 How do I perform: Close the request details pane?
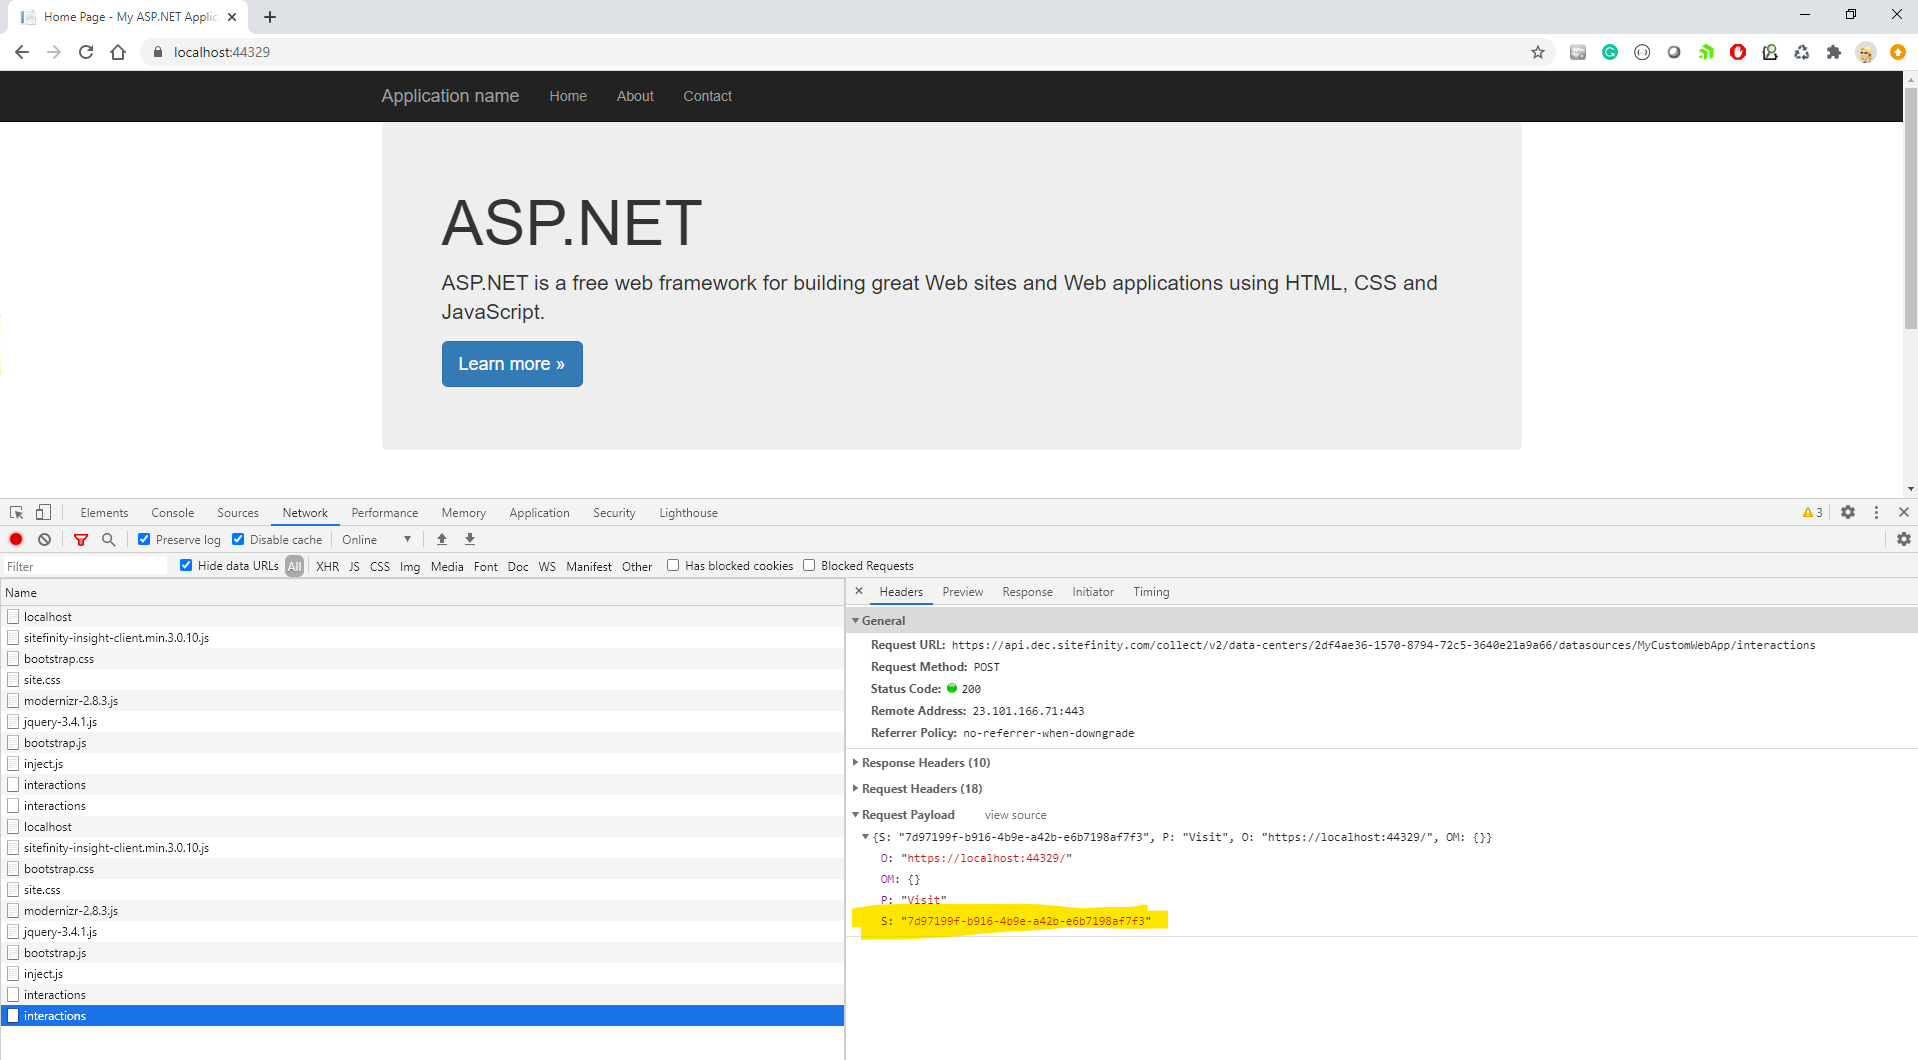859,591
